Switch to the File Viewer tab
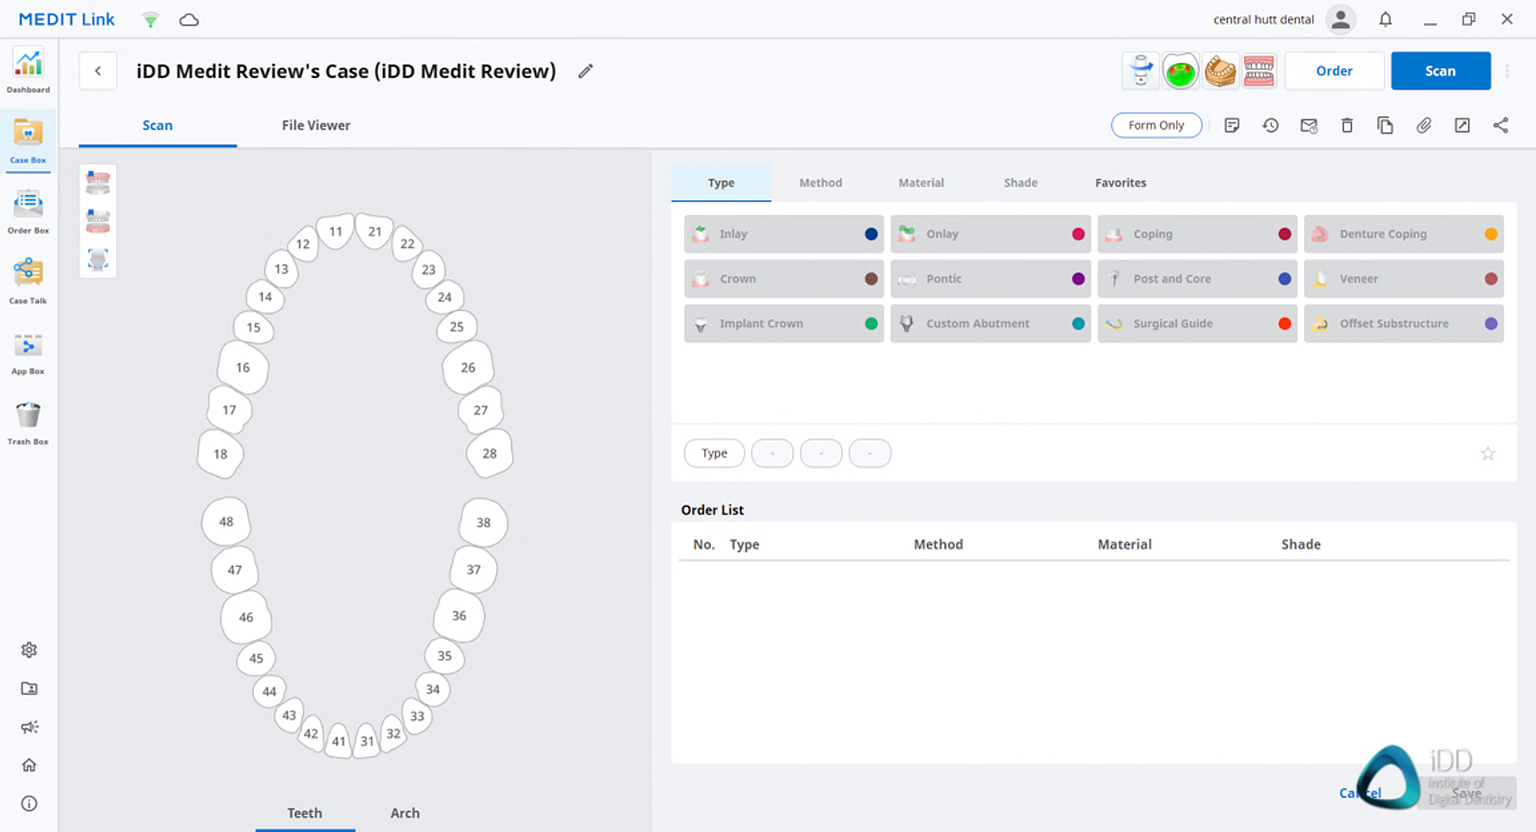The width and height of the screenshot is (1536, 832). tap(316, 125)
